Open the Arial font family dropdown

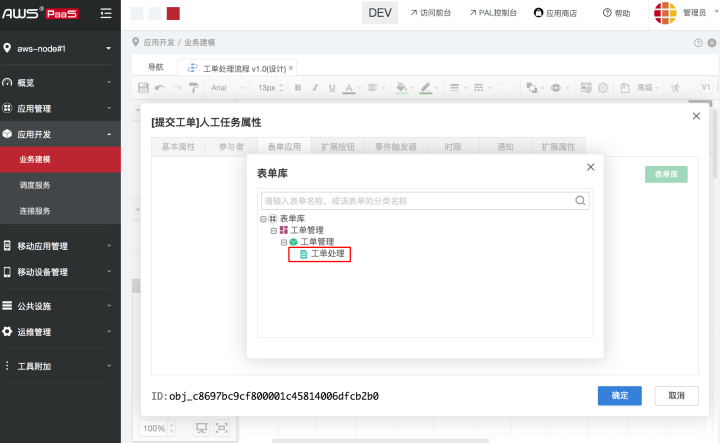pyautogui.click(x=227, y=88)
